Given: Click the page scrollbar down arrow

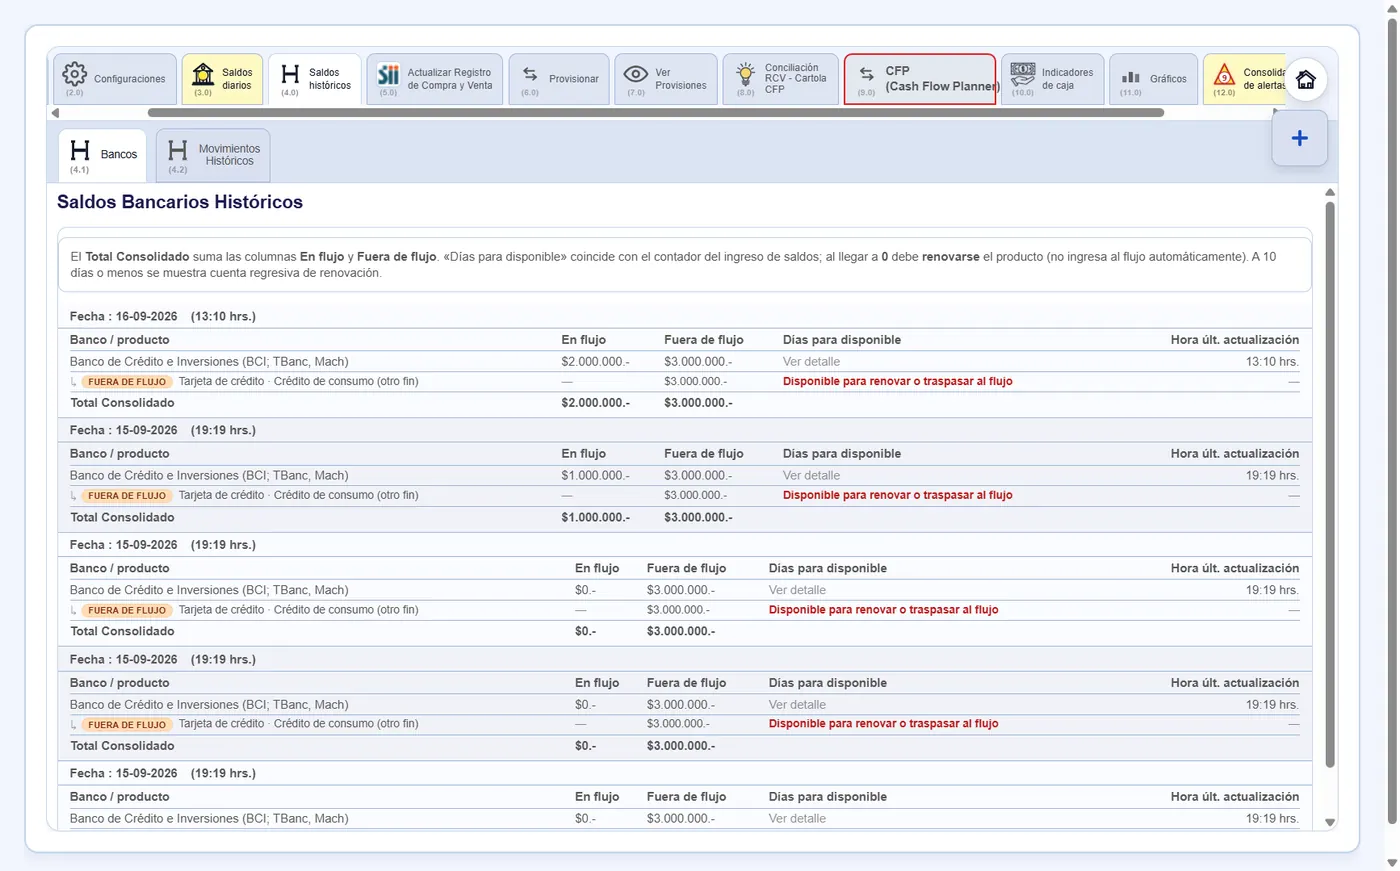Looking at the screenshot, I should (1392, 863).
